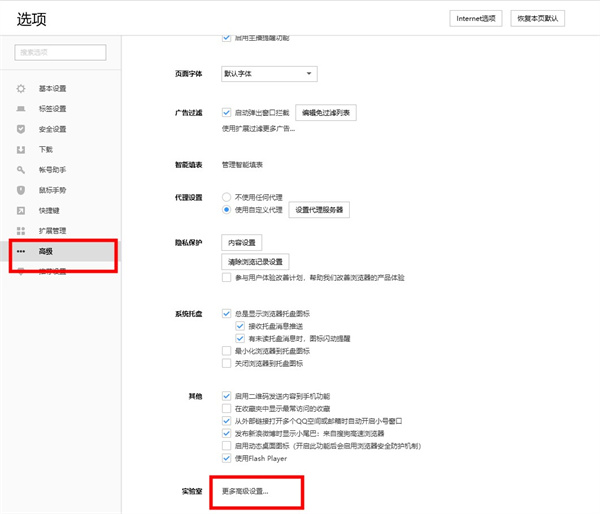Open basic settings via the gear icon
The width and height of the screenshot is (600, 514).
click(x=21, y=88)
